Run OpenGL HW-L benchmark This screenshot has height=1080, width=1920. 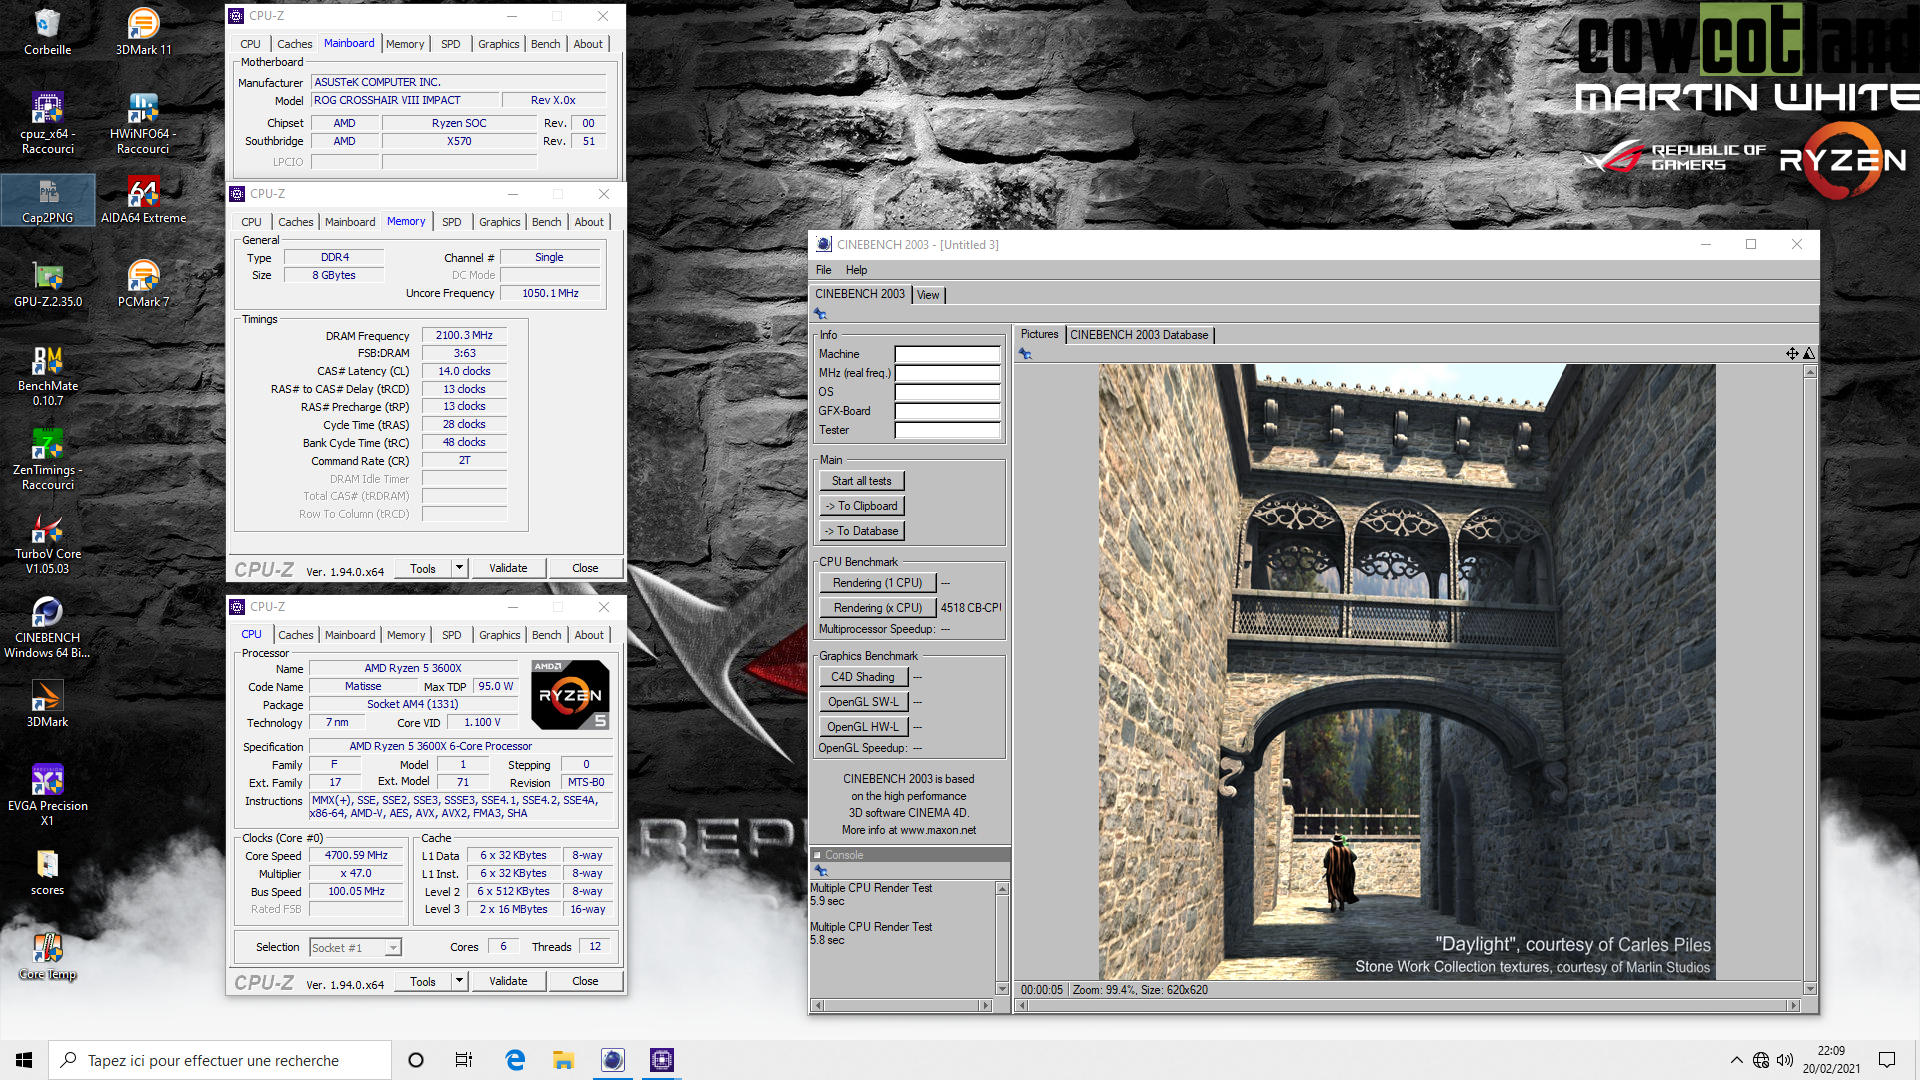point(863,727)
